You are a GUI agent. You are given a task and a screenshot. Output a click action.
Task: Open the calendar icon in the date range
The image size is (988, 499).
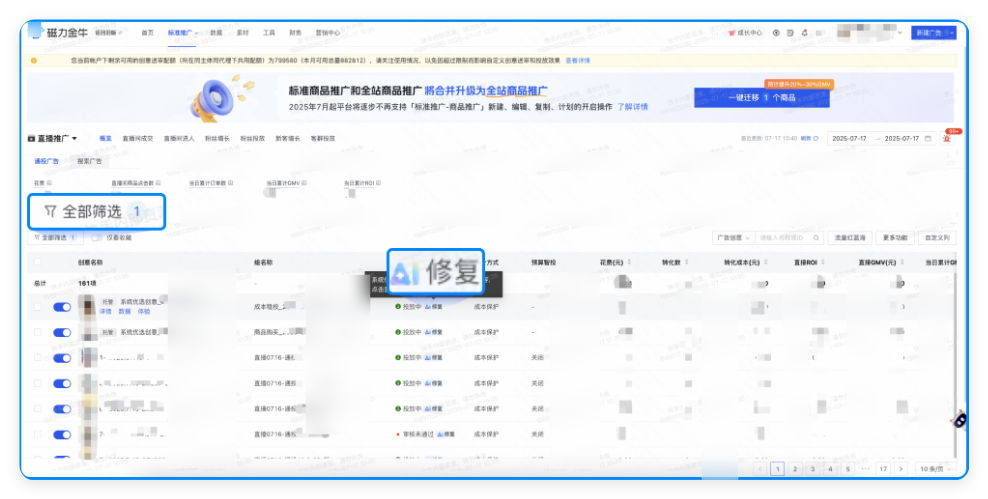[928, 139]
